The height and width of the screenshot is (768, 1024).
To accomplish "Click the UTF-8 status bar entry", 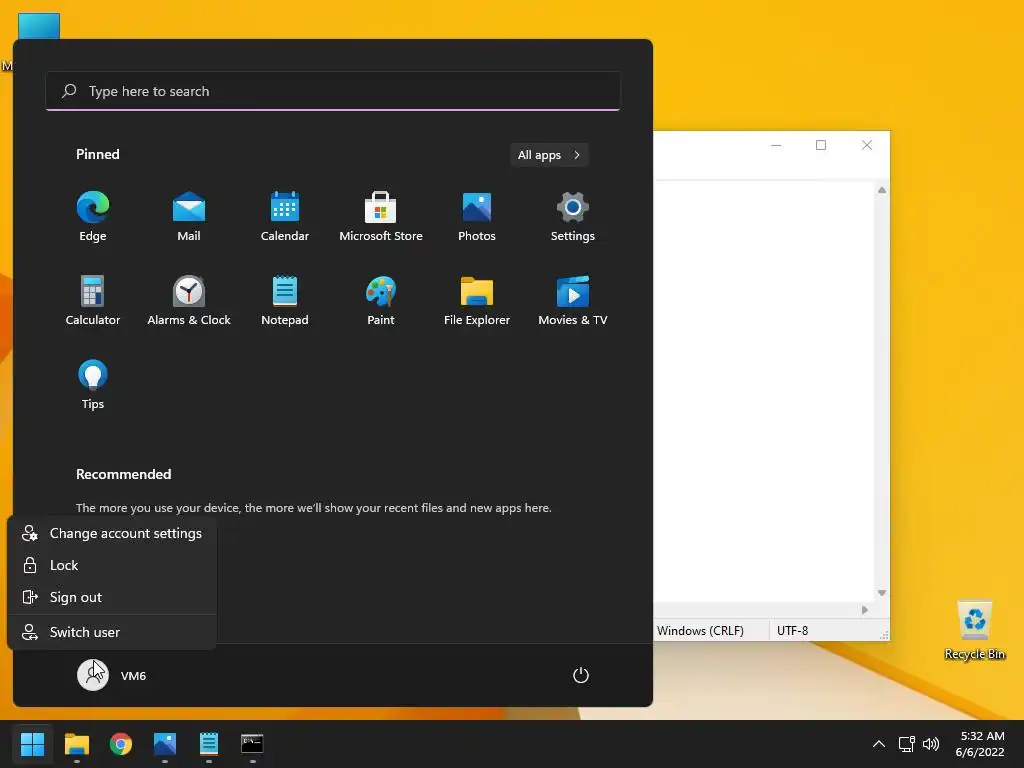I will [x=792, y=631].
